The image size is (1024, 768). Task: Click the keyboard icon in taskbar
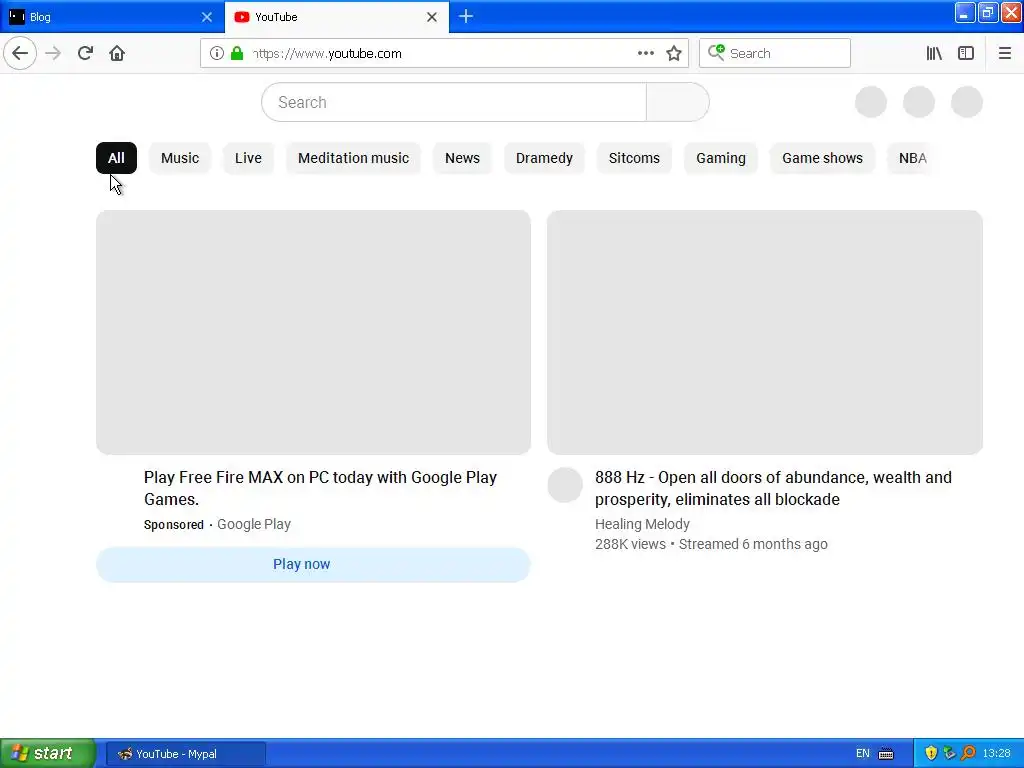[x=886, y=754]
